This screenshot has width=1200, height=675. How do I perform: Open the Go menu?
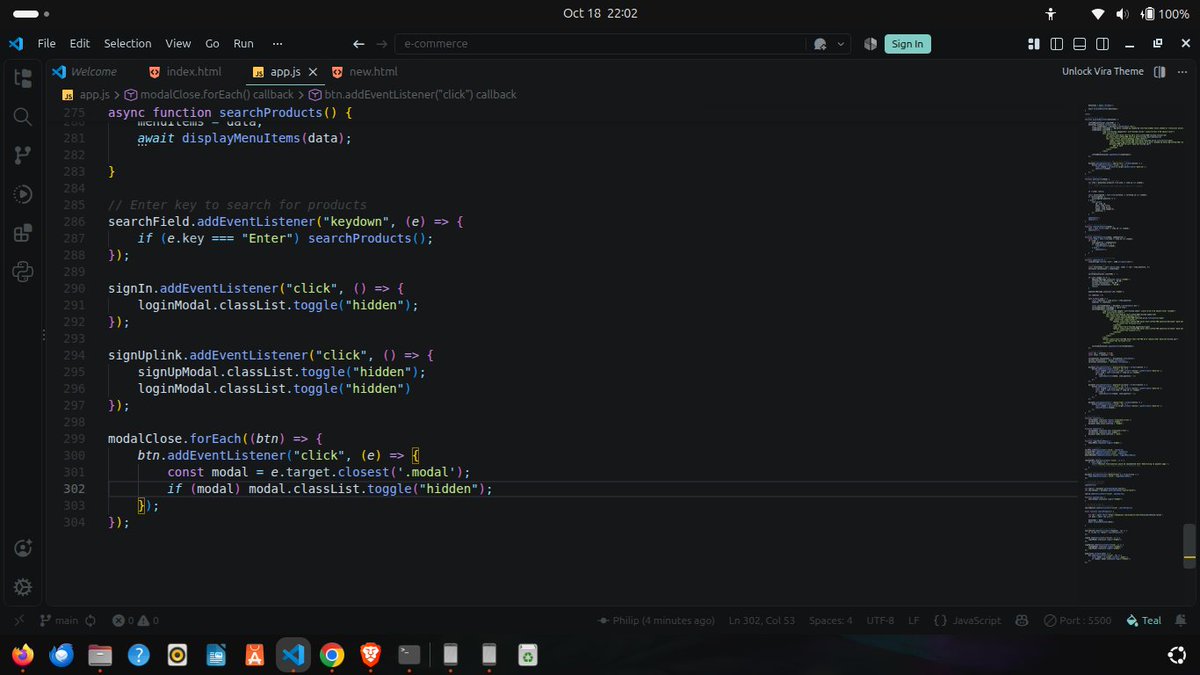tap(212, 44)
